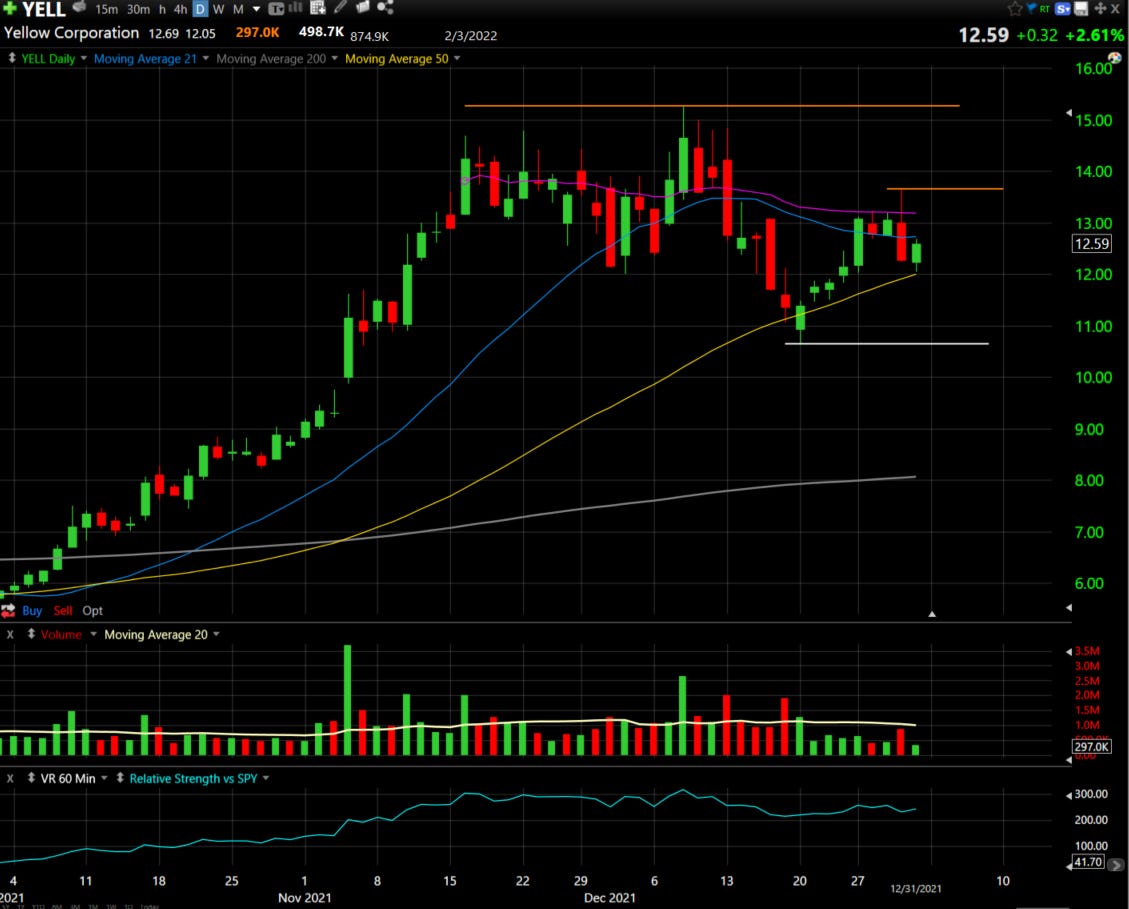
Task: Click the move-window cross arrows icon
Action: pos(1099,9)
